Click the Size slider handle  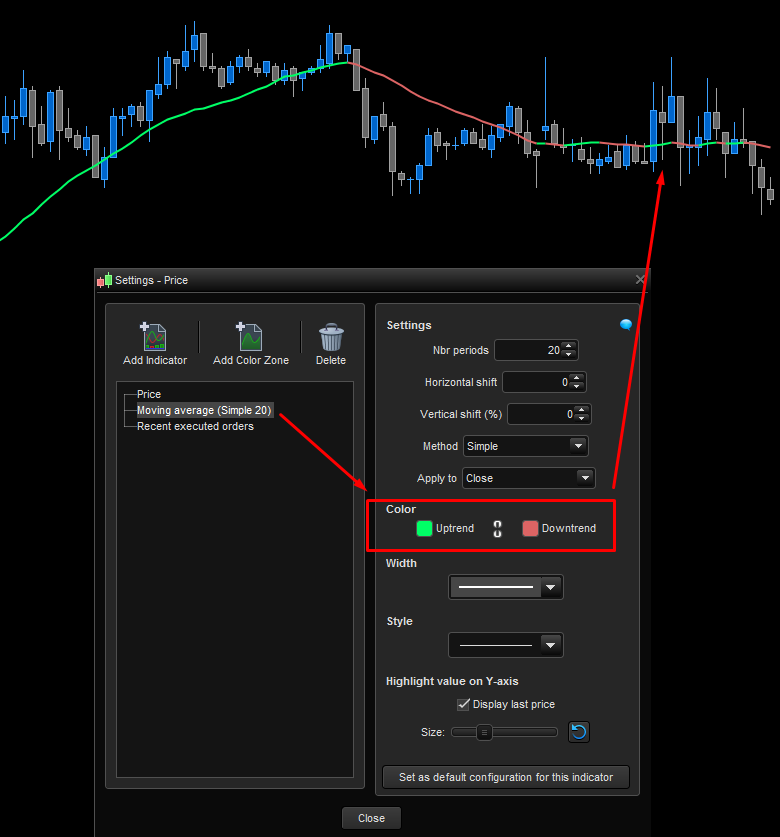click(484, 732)
